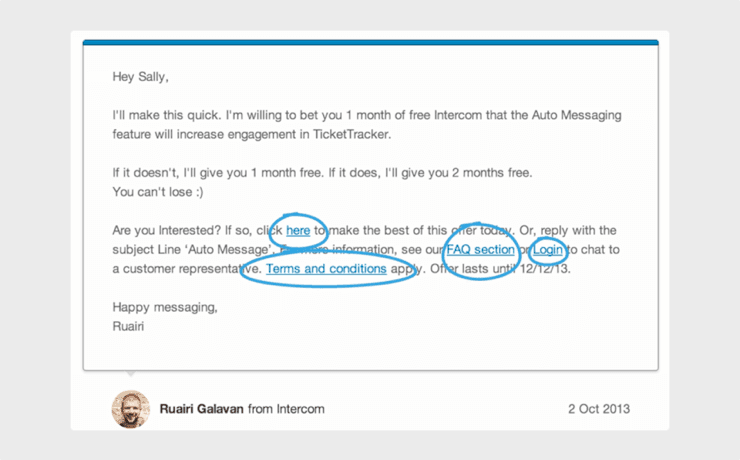Click the "1 month free" offer sentence
The image size is (740, 460).
(219, 173)
